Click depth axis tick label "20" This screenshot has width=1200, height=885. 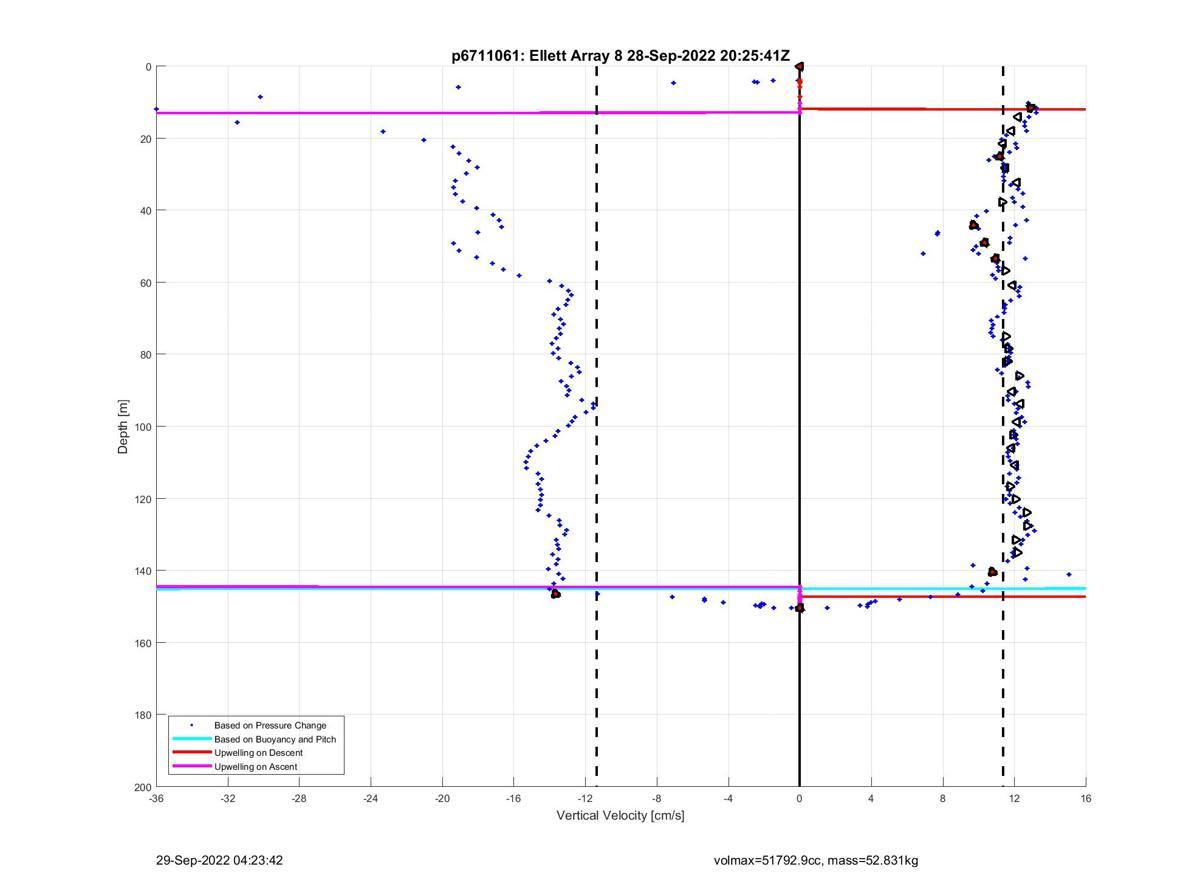pyautogui.click(x=146, y=139)
